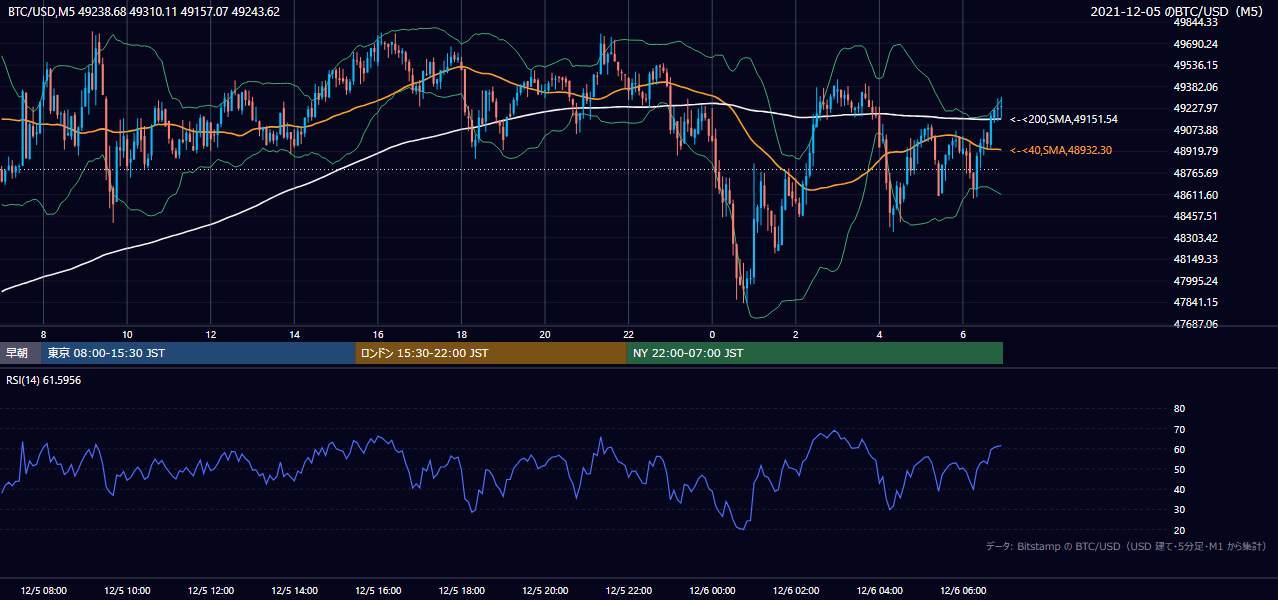Click the 49227.97 price axis label
Viewport: 1278px width, 600px height.
click(x=1194, y=108)
